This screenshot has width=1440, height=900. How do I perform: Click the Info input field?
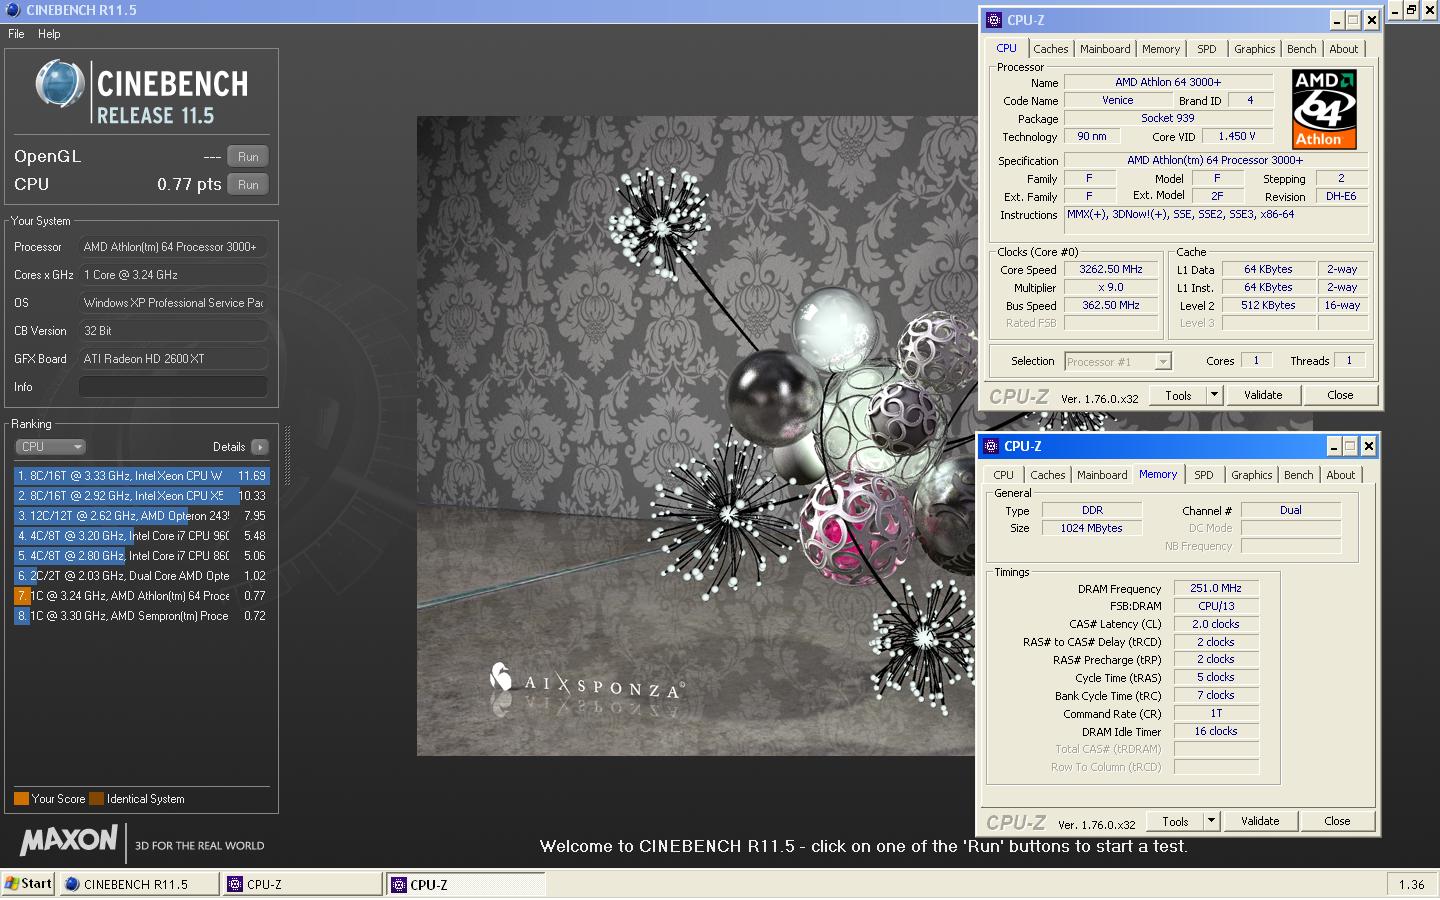173,387
